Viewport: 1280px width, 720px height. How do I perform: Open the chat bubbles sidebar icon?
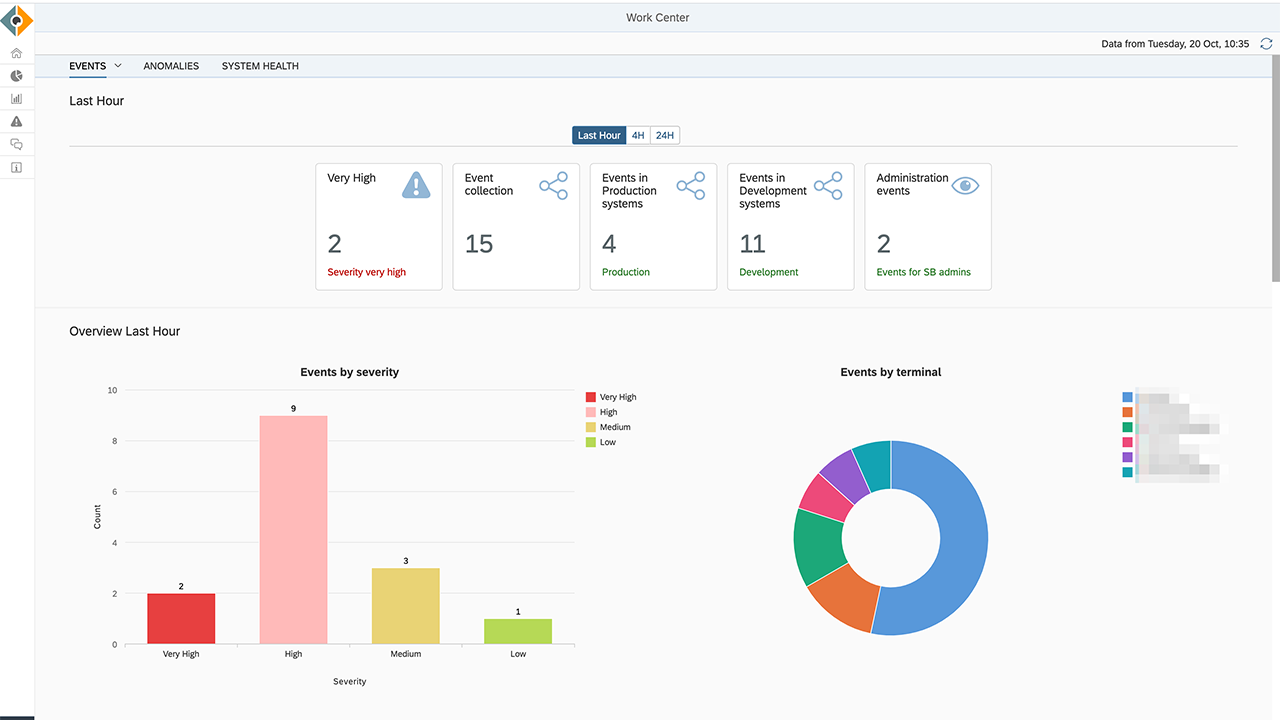(16, 144)
